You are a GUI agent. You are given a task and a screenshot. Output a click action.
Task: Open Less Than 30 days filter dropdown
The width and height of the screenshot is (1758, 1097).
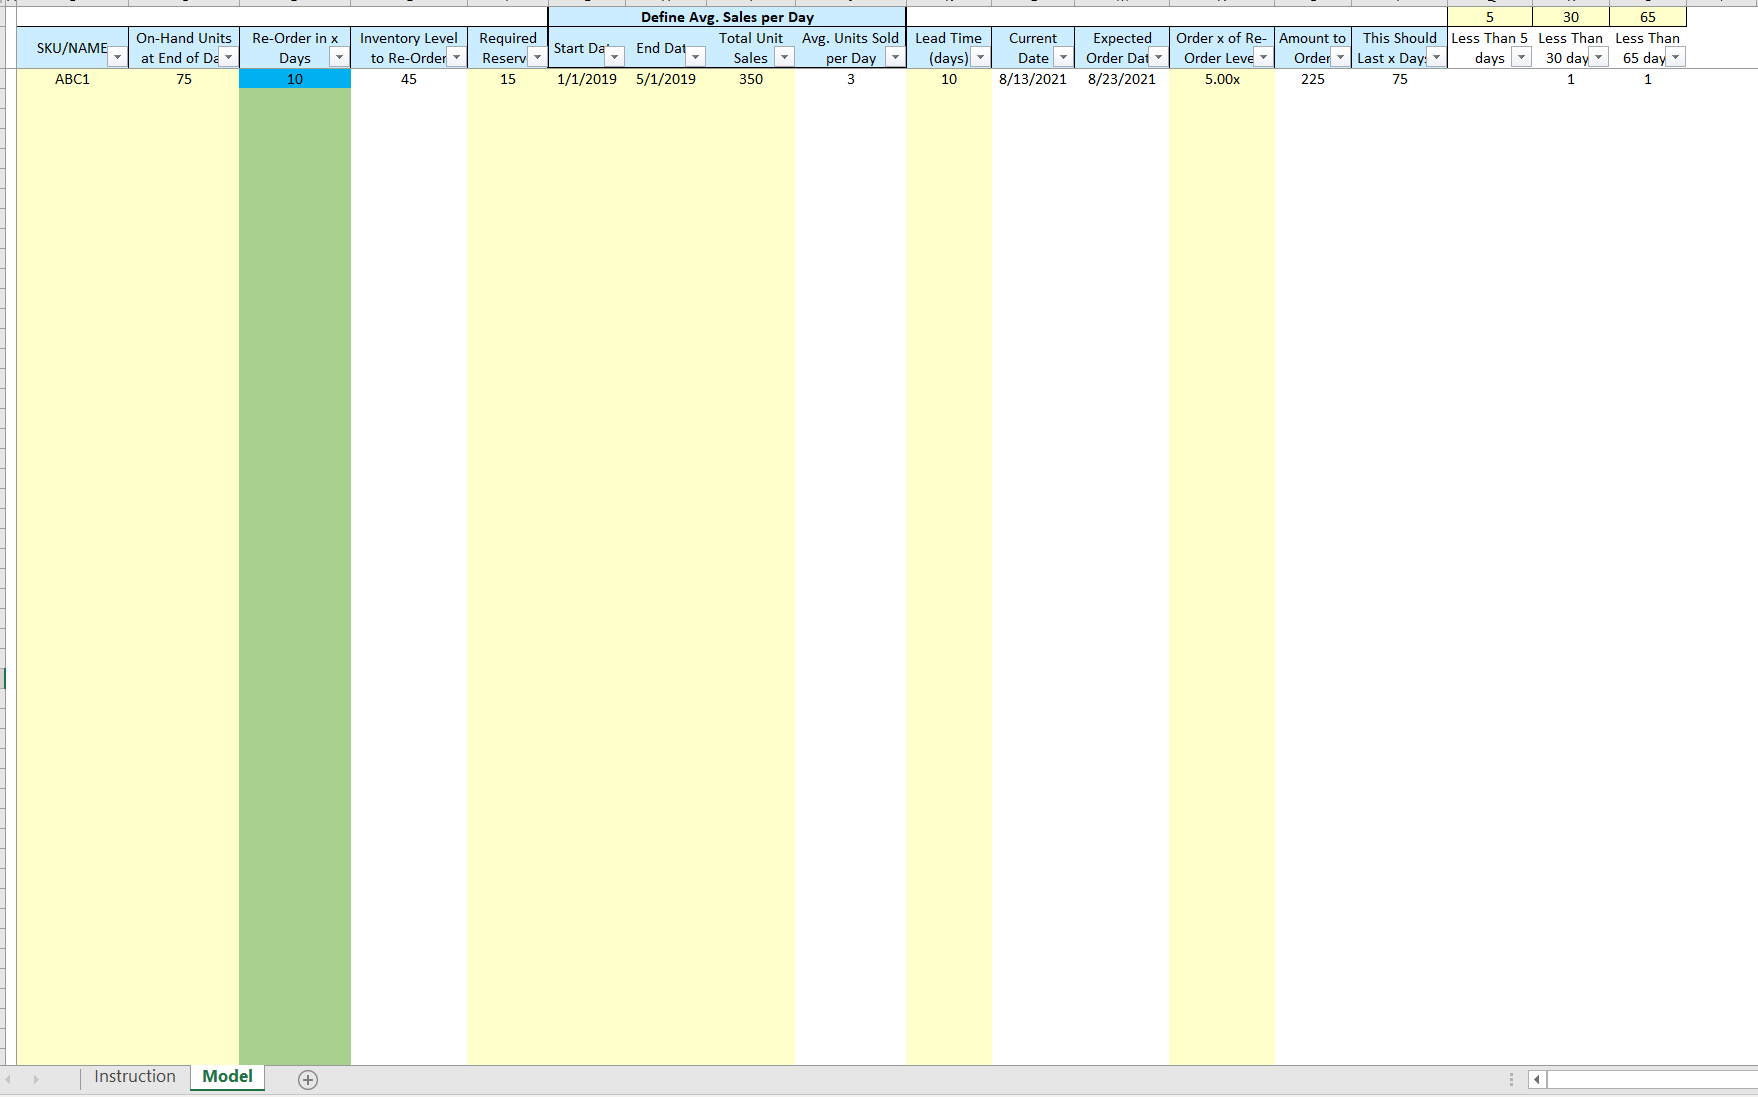tap(1598, 58)
